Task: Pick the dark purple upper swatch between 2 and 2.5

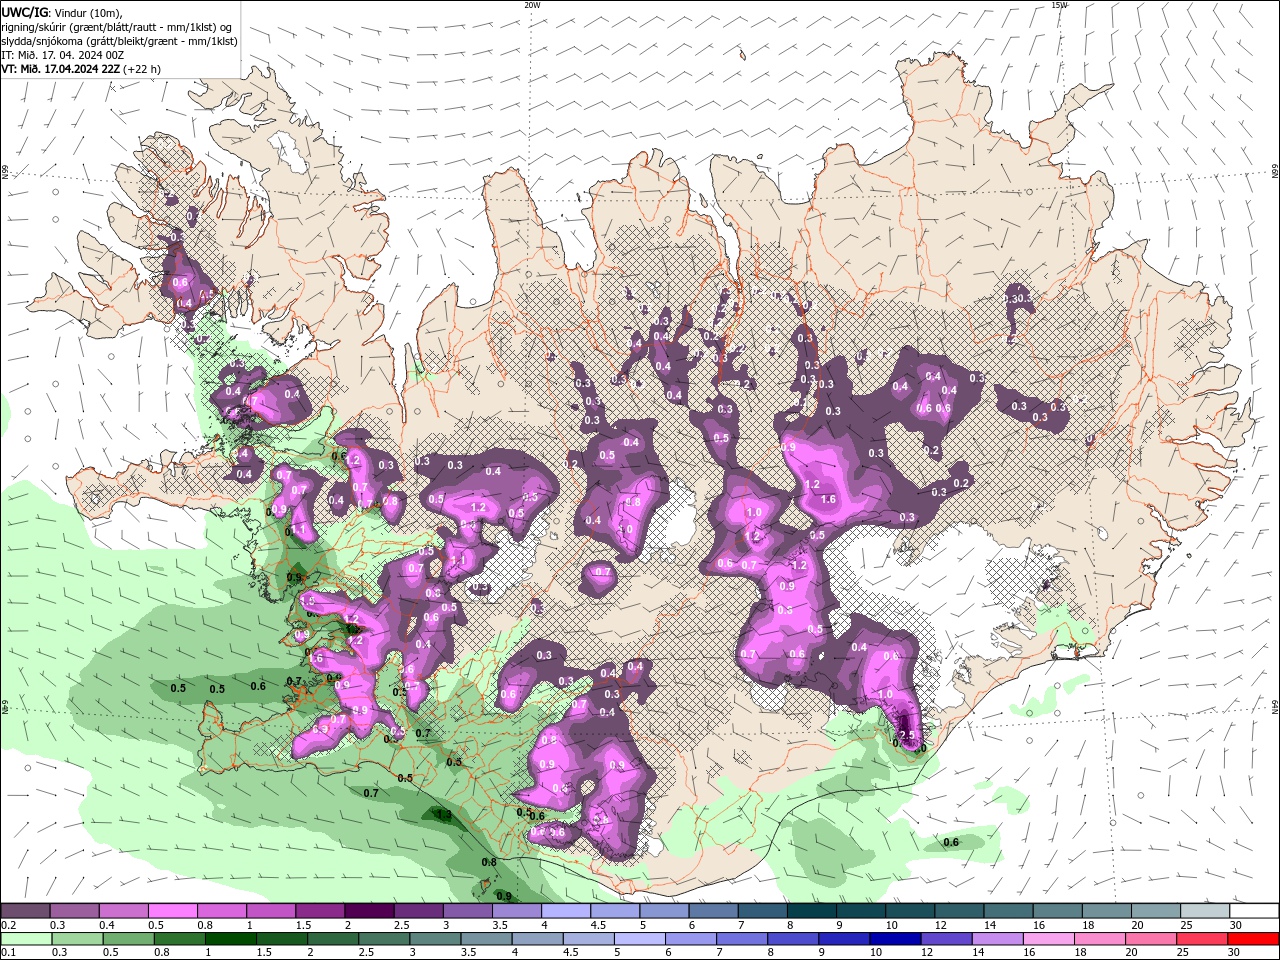Action: click(x=368, y=911)
